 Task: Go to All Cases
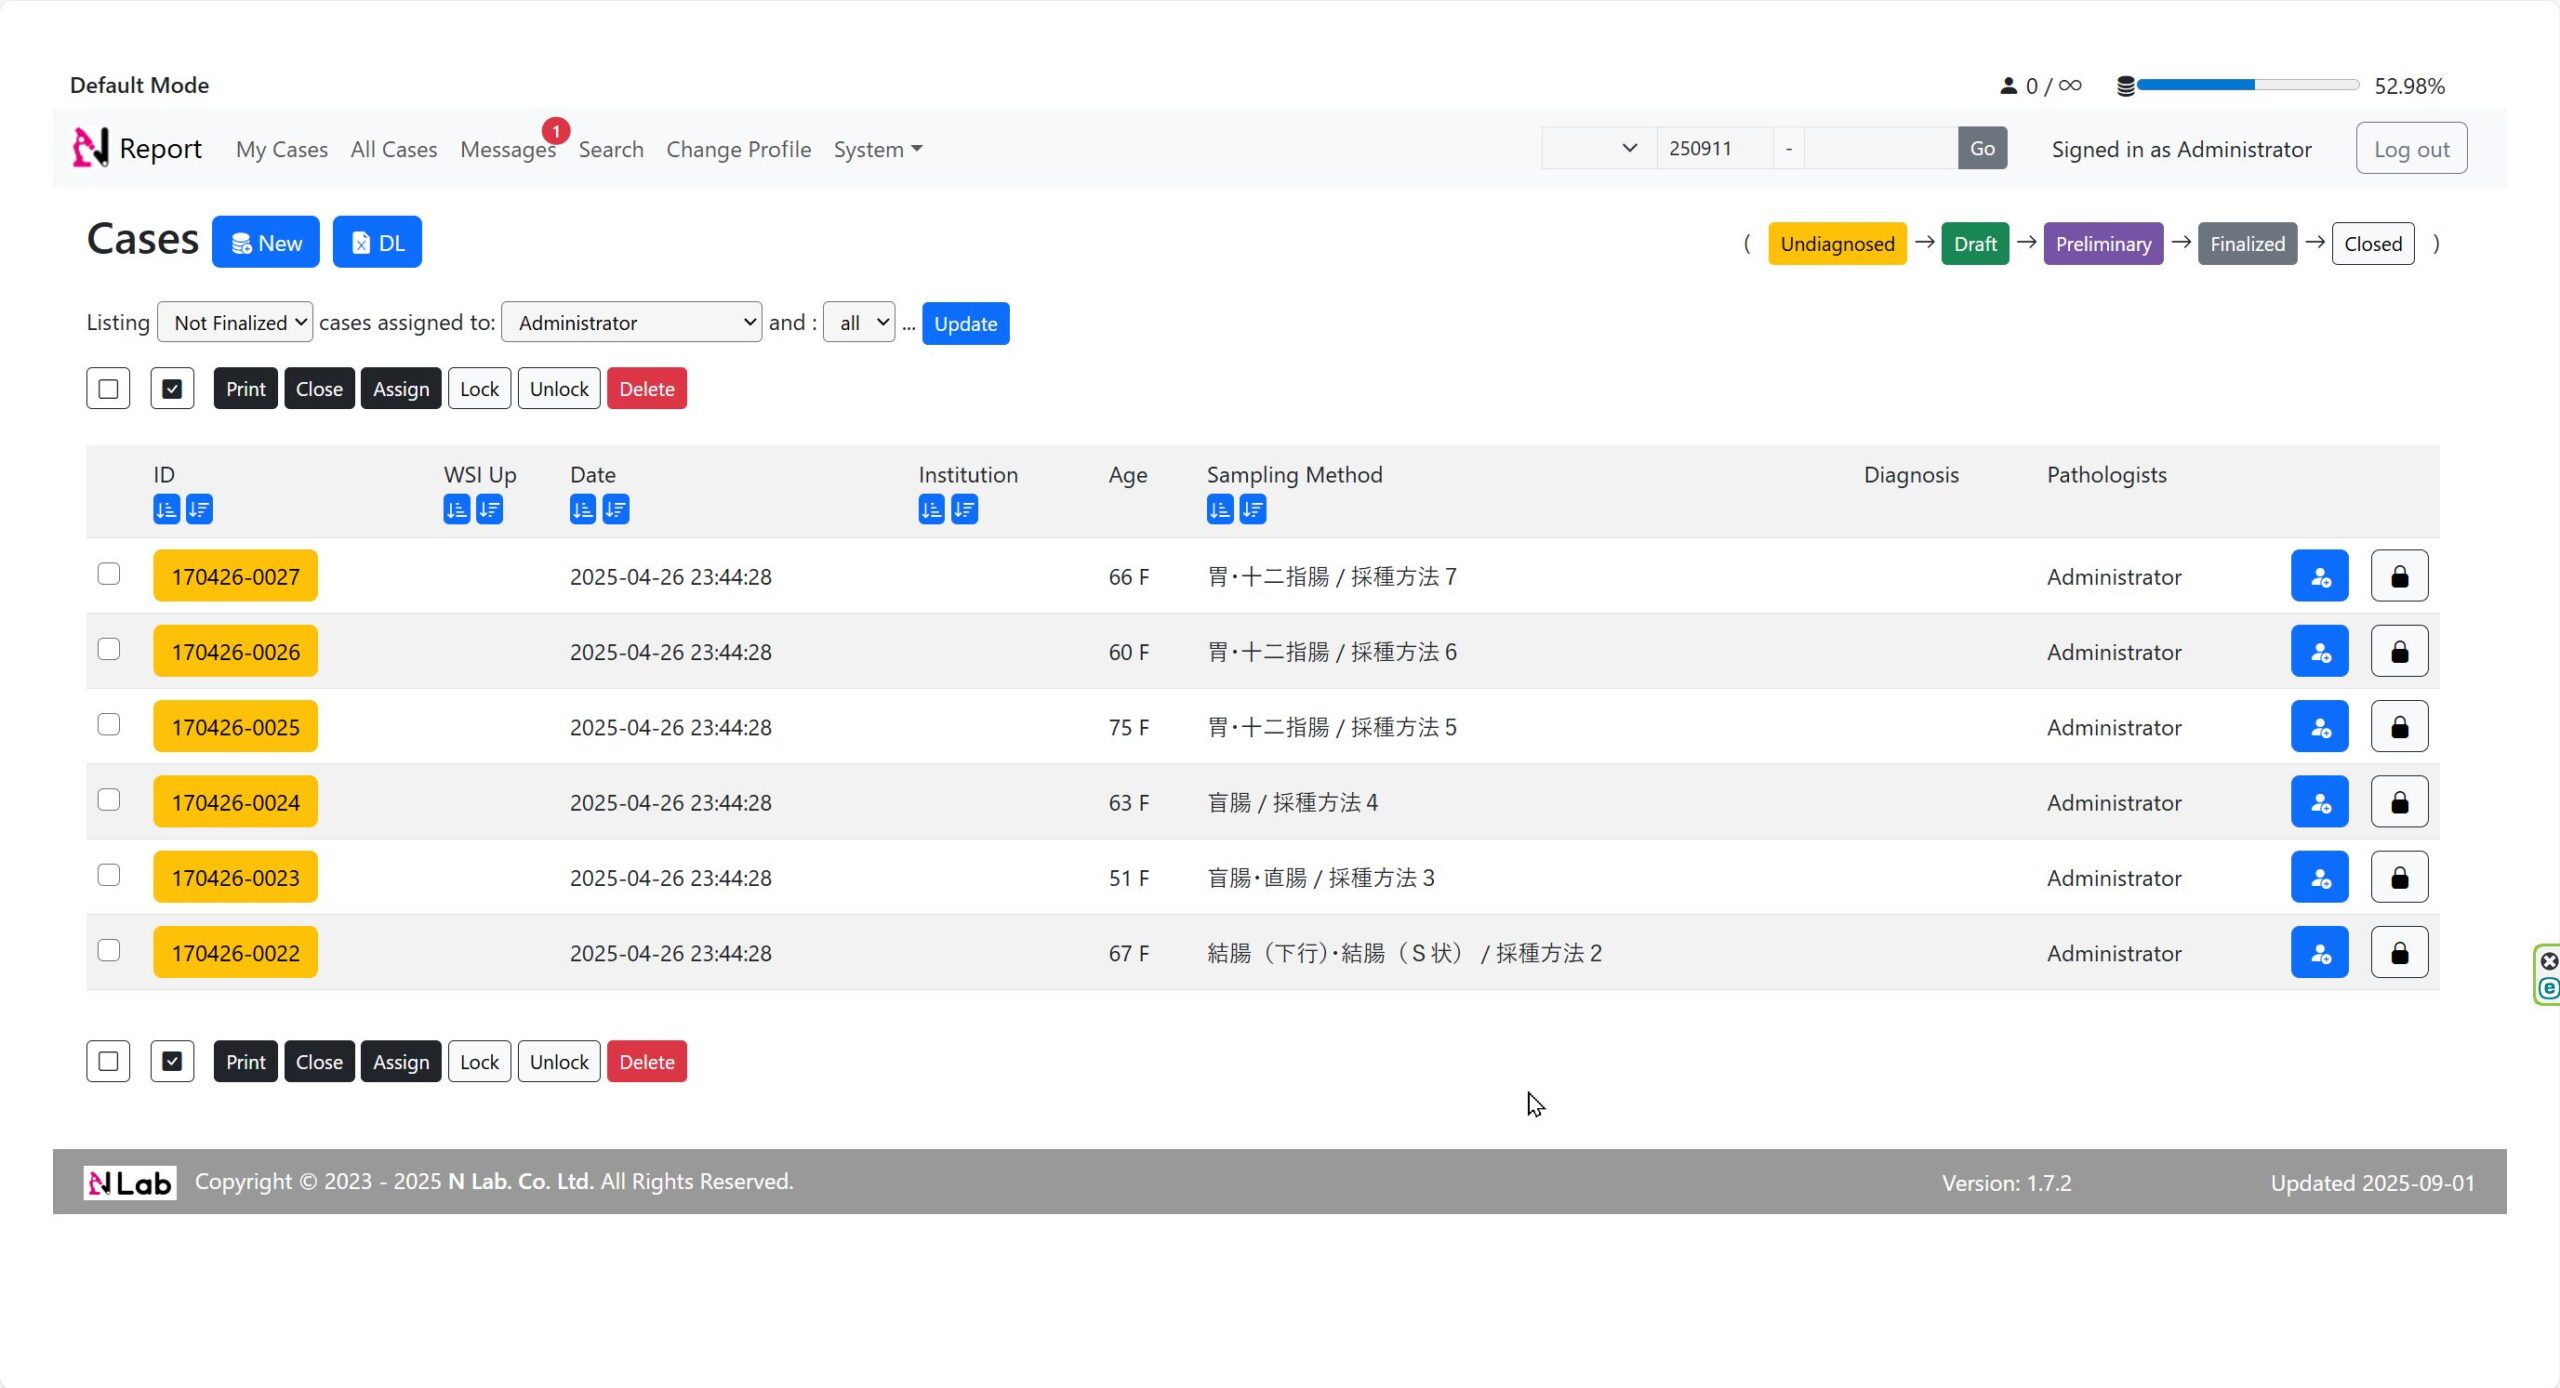coord(393,149)
